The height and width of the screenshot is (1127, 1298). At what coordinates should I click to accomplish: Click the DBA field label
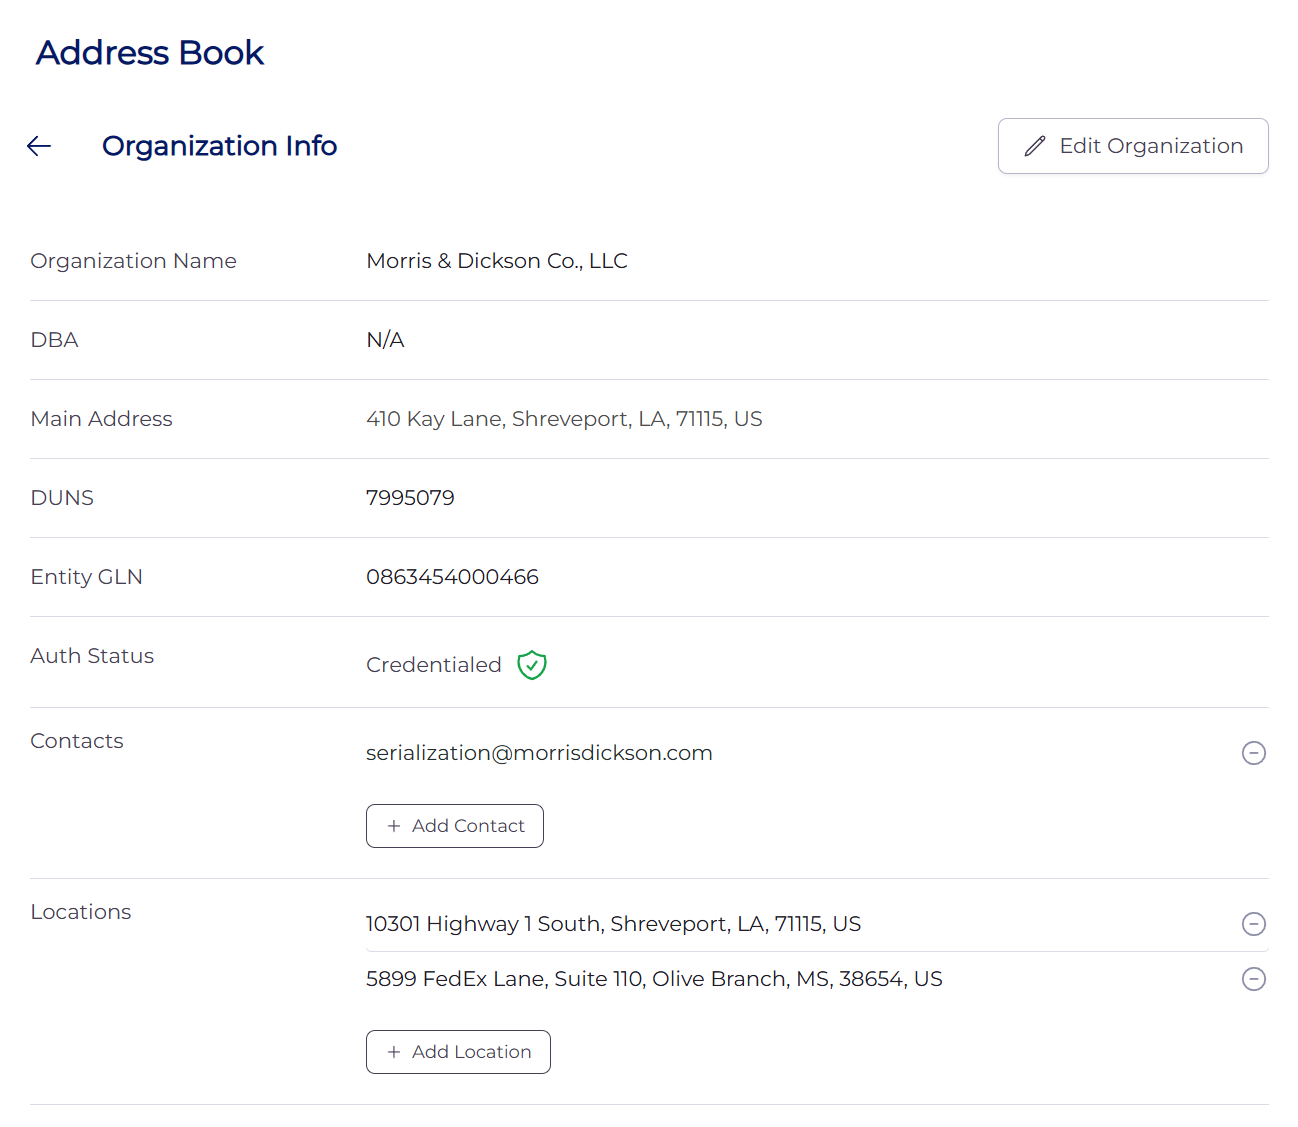click(x=54, y=340)
